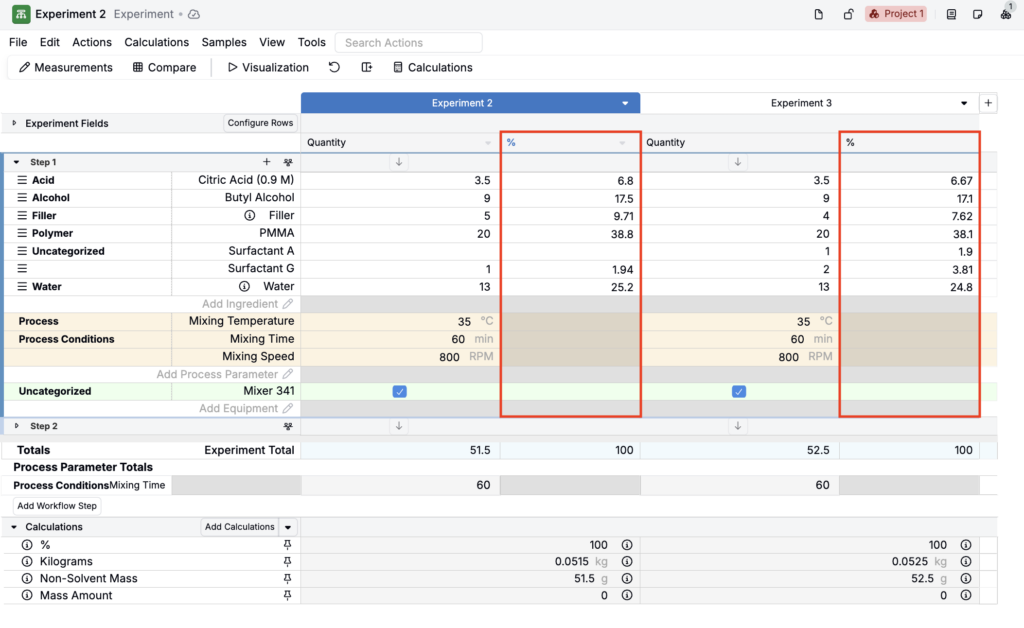Viewport: 1024px width, 628px height.
Task: Click the Search Actions input field
Action: click(x=409, y=42)
